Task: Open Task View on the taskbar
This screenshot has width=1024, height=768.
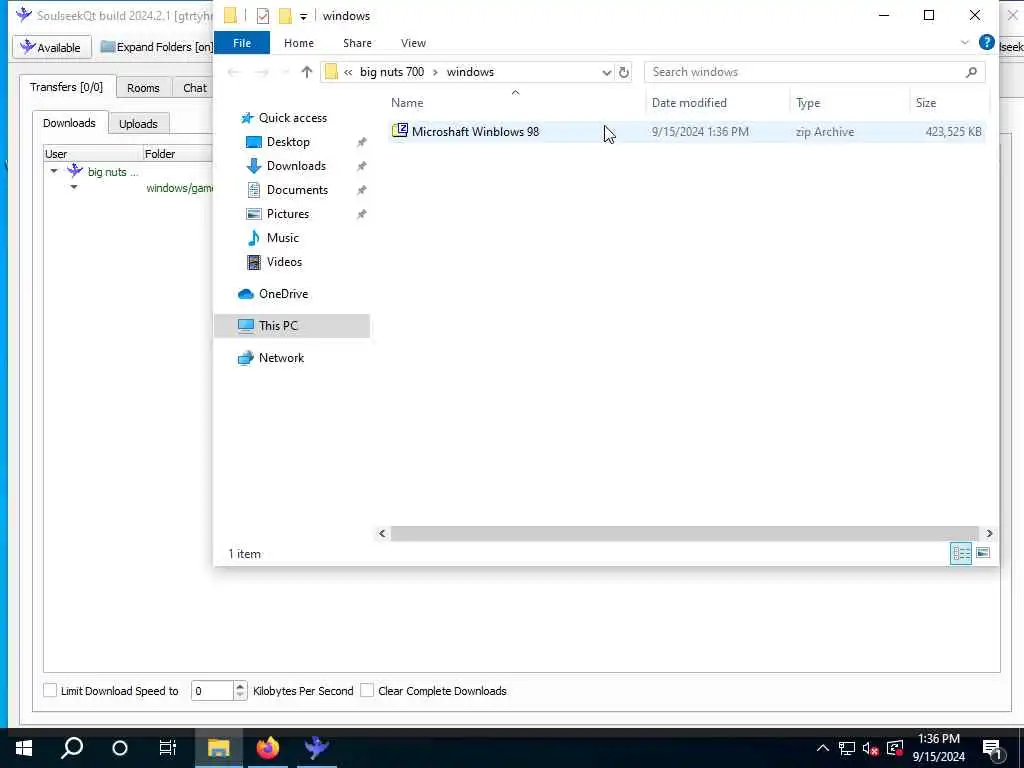Action: coord(168,748)
